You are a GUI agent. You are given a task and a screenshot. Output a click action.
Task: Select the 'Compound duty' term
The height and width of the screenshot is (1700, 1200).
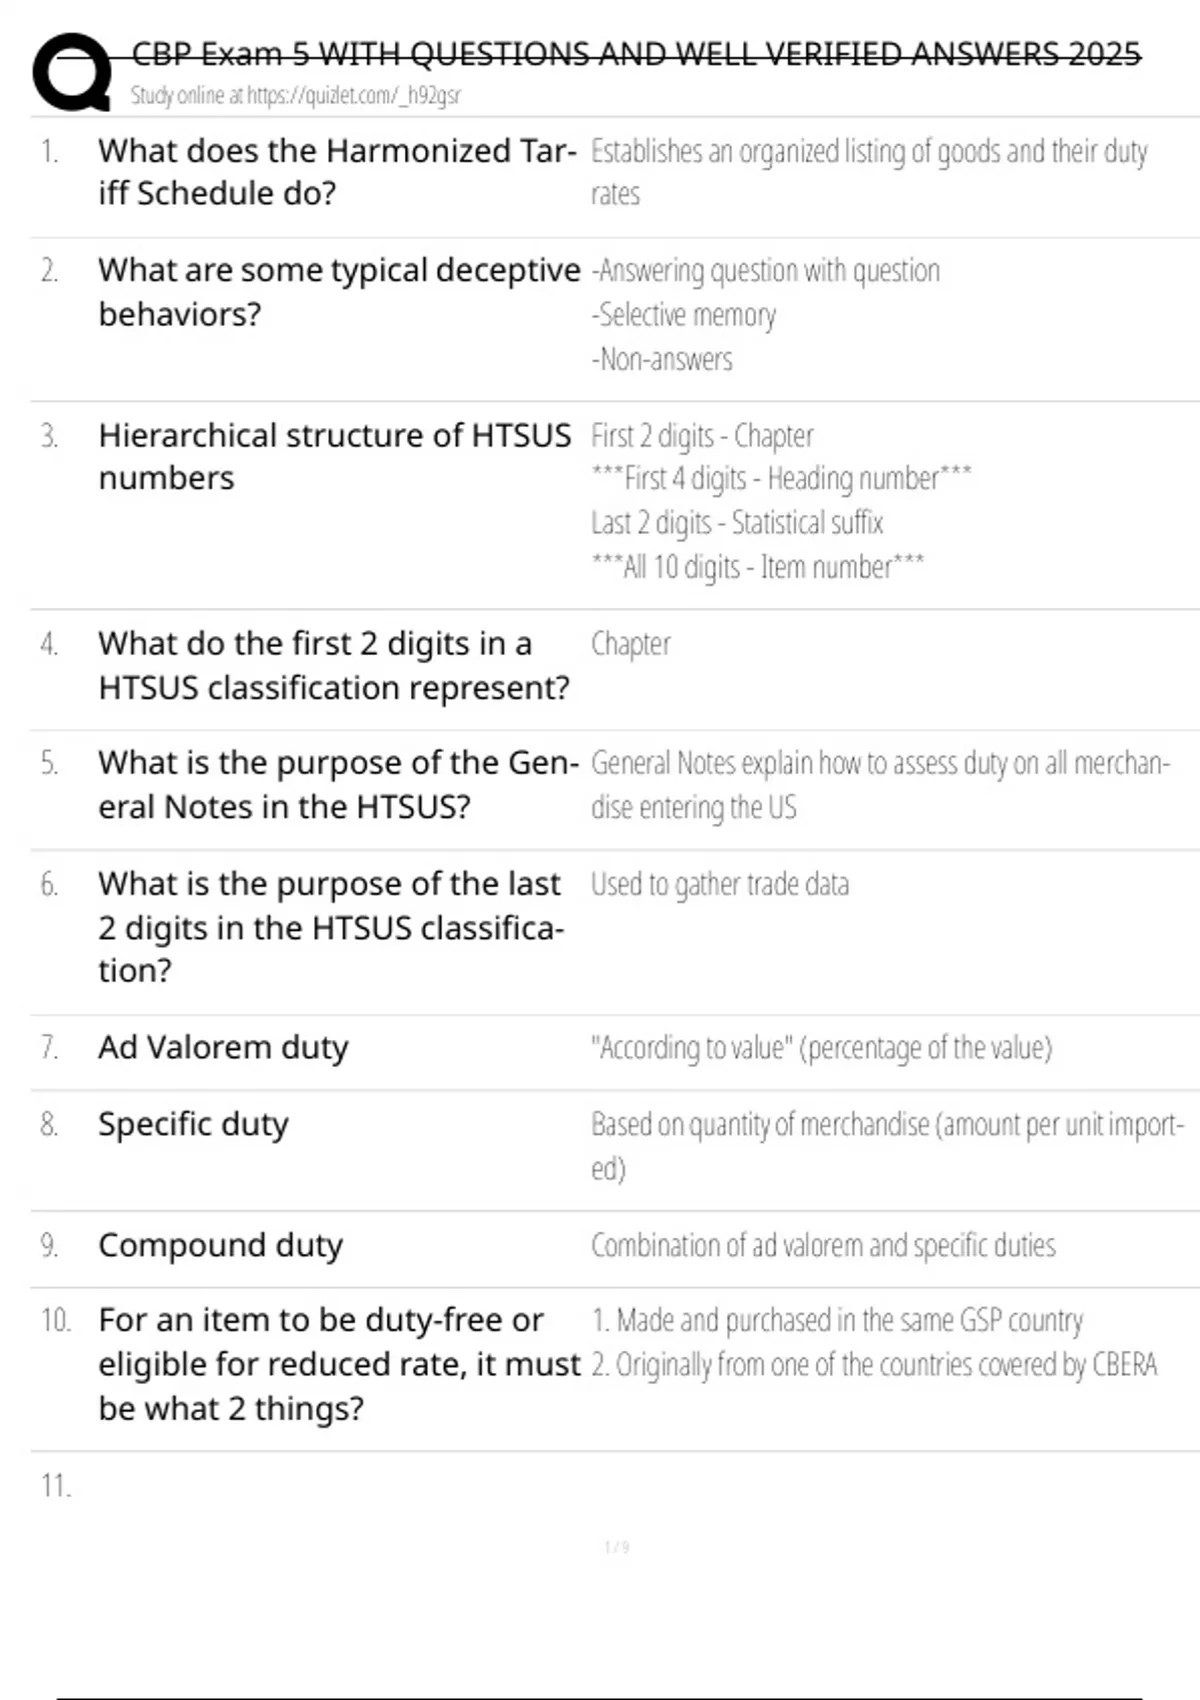pyautogui.click(x=220, y=1245)
